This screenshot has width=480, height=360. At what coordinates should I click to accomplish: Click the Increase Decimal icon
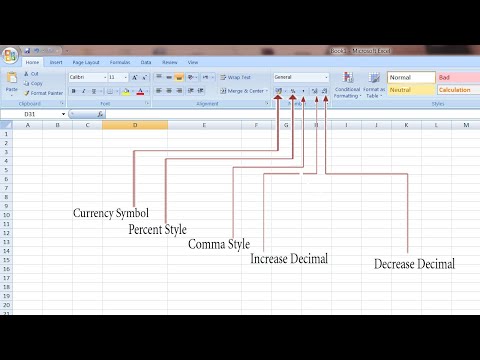[x=314, y=91]
